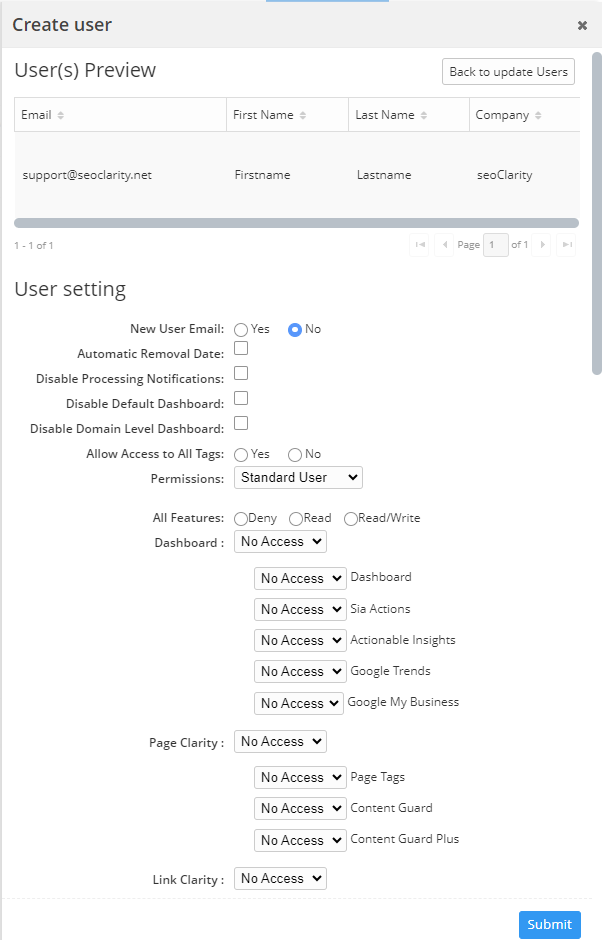Tick the Disable Default Dashboard checkbox
This screenshot has height=940, width=602.
click(241, 399)
